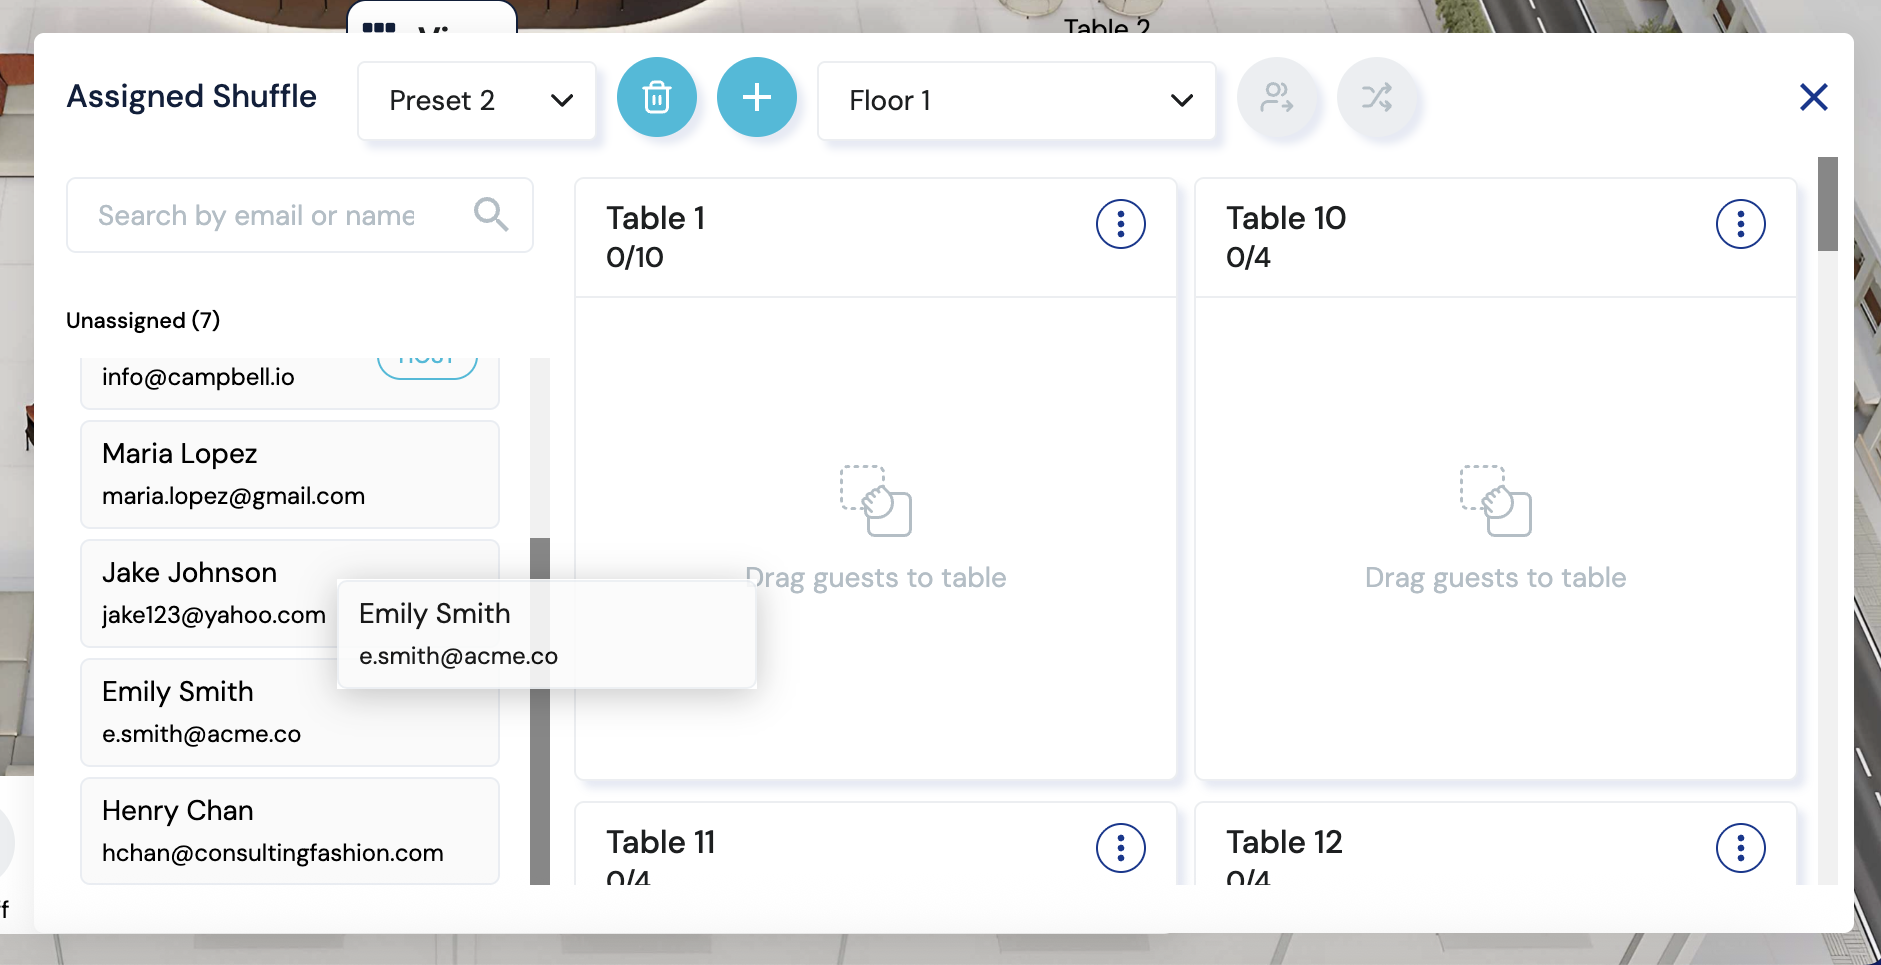1881x965 pixels.
Task: Open Table 1 three-dot options menu
Action: pyautogui.click(x=1120, y=224)
